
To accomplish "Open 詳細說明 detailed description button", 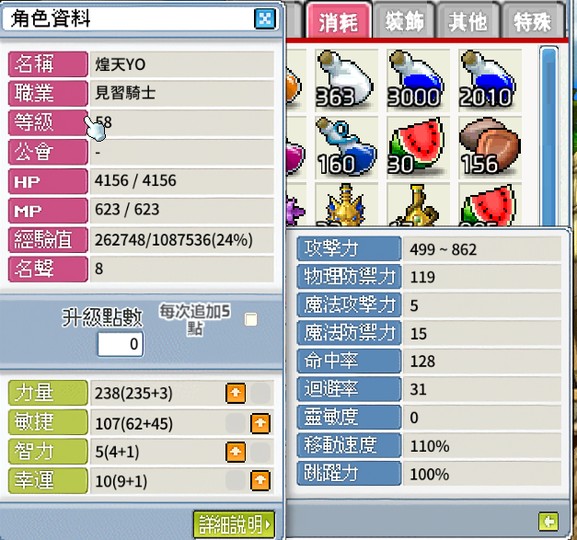I will pyautogui.click(x=234, y=525).
